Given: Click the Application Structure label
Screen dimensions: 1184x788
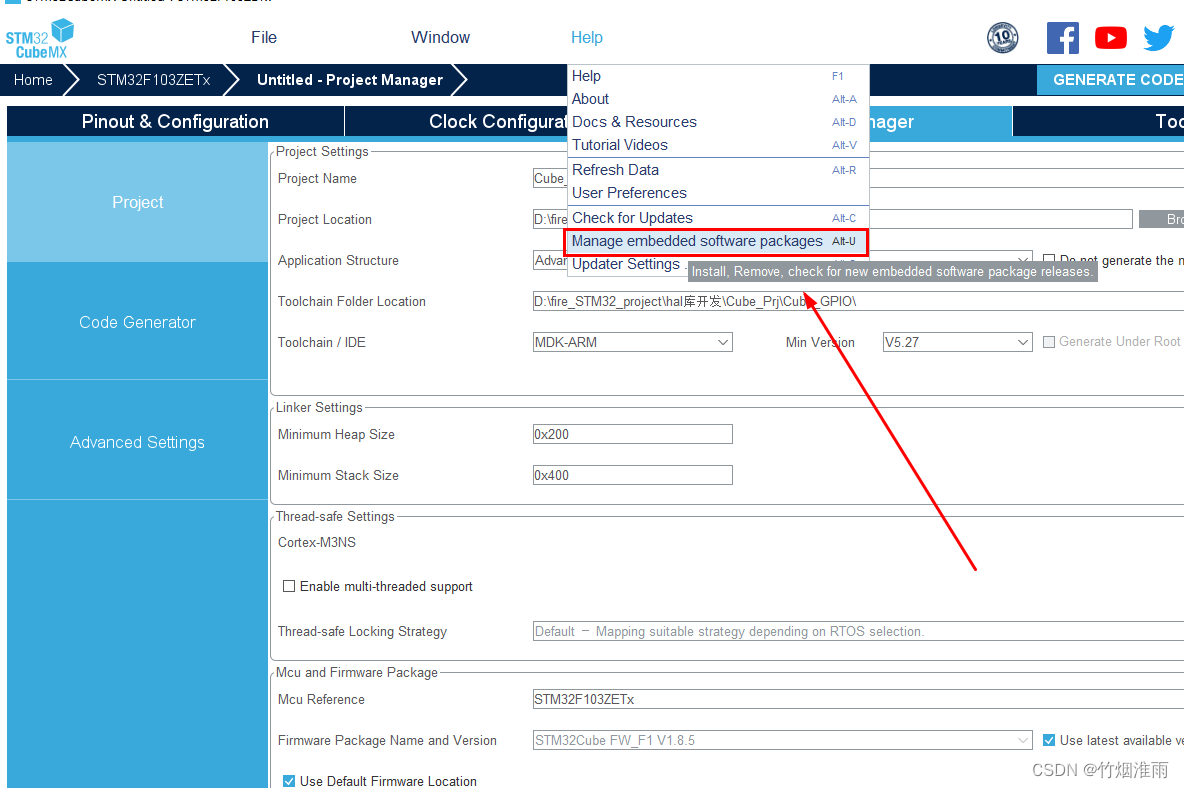Looking at the screenshot, I should tap(338, 260).
